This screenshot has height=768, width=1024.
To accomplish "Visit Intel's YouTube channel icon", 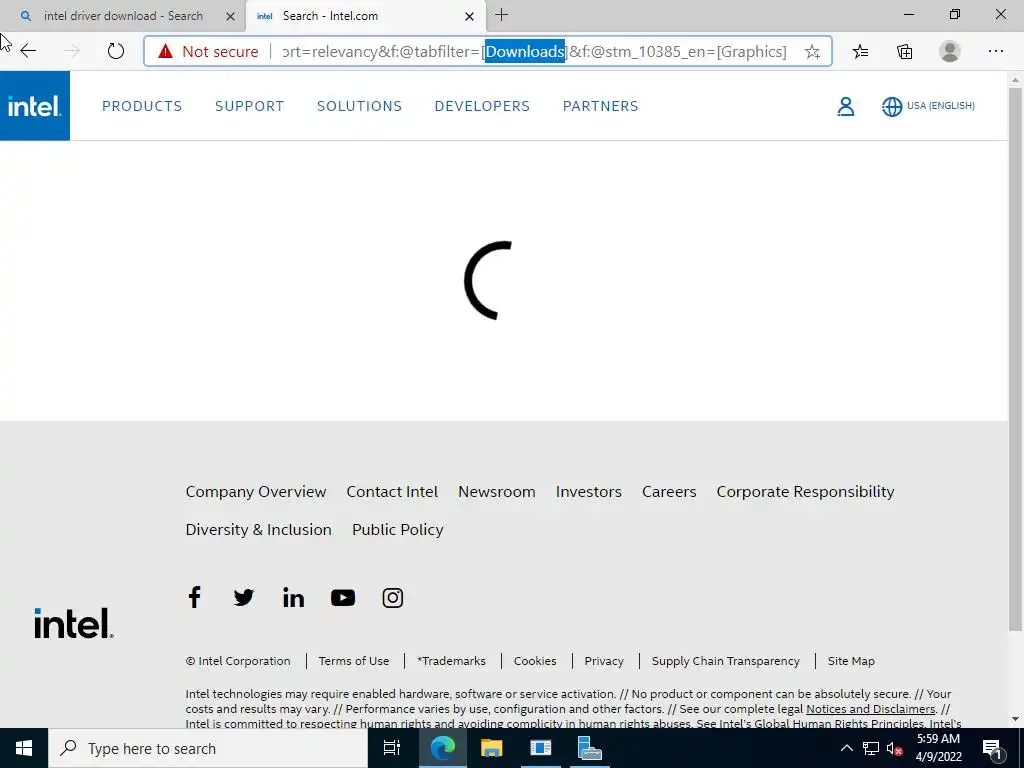I will (343, 598).
